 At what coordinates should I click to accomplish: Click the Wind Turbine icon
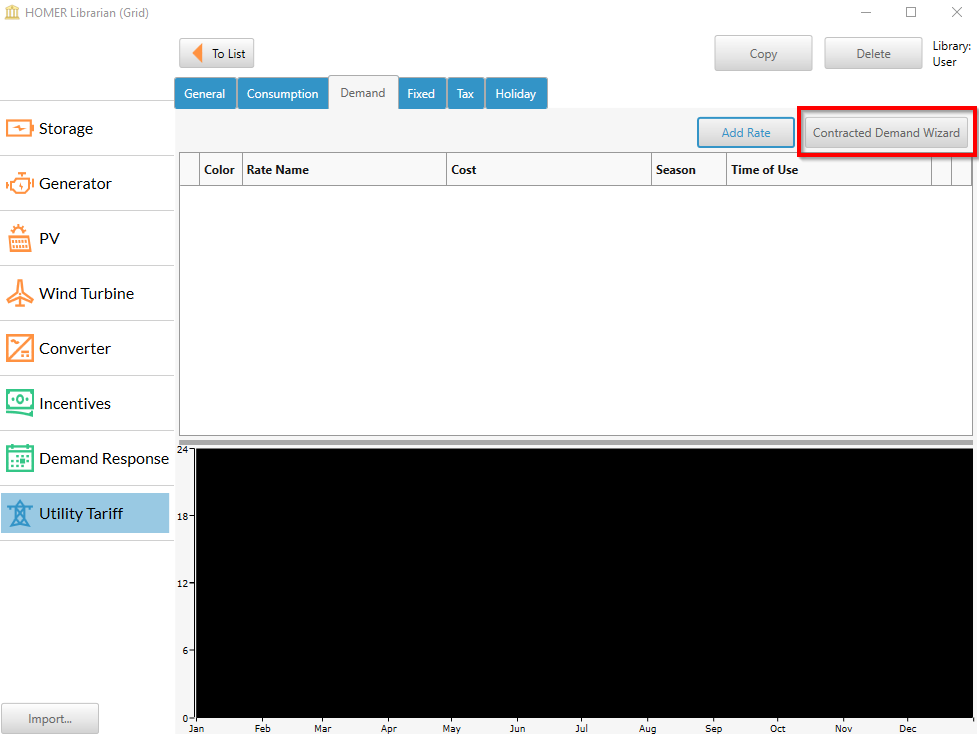pyautogui.click(x=20, y=294)
